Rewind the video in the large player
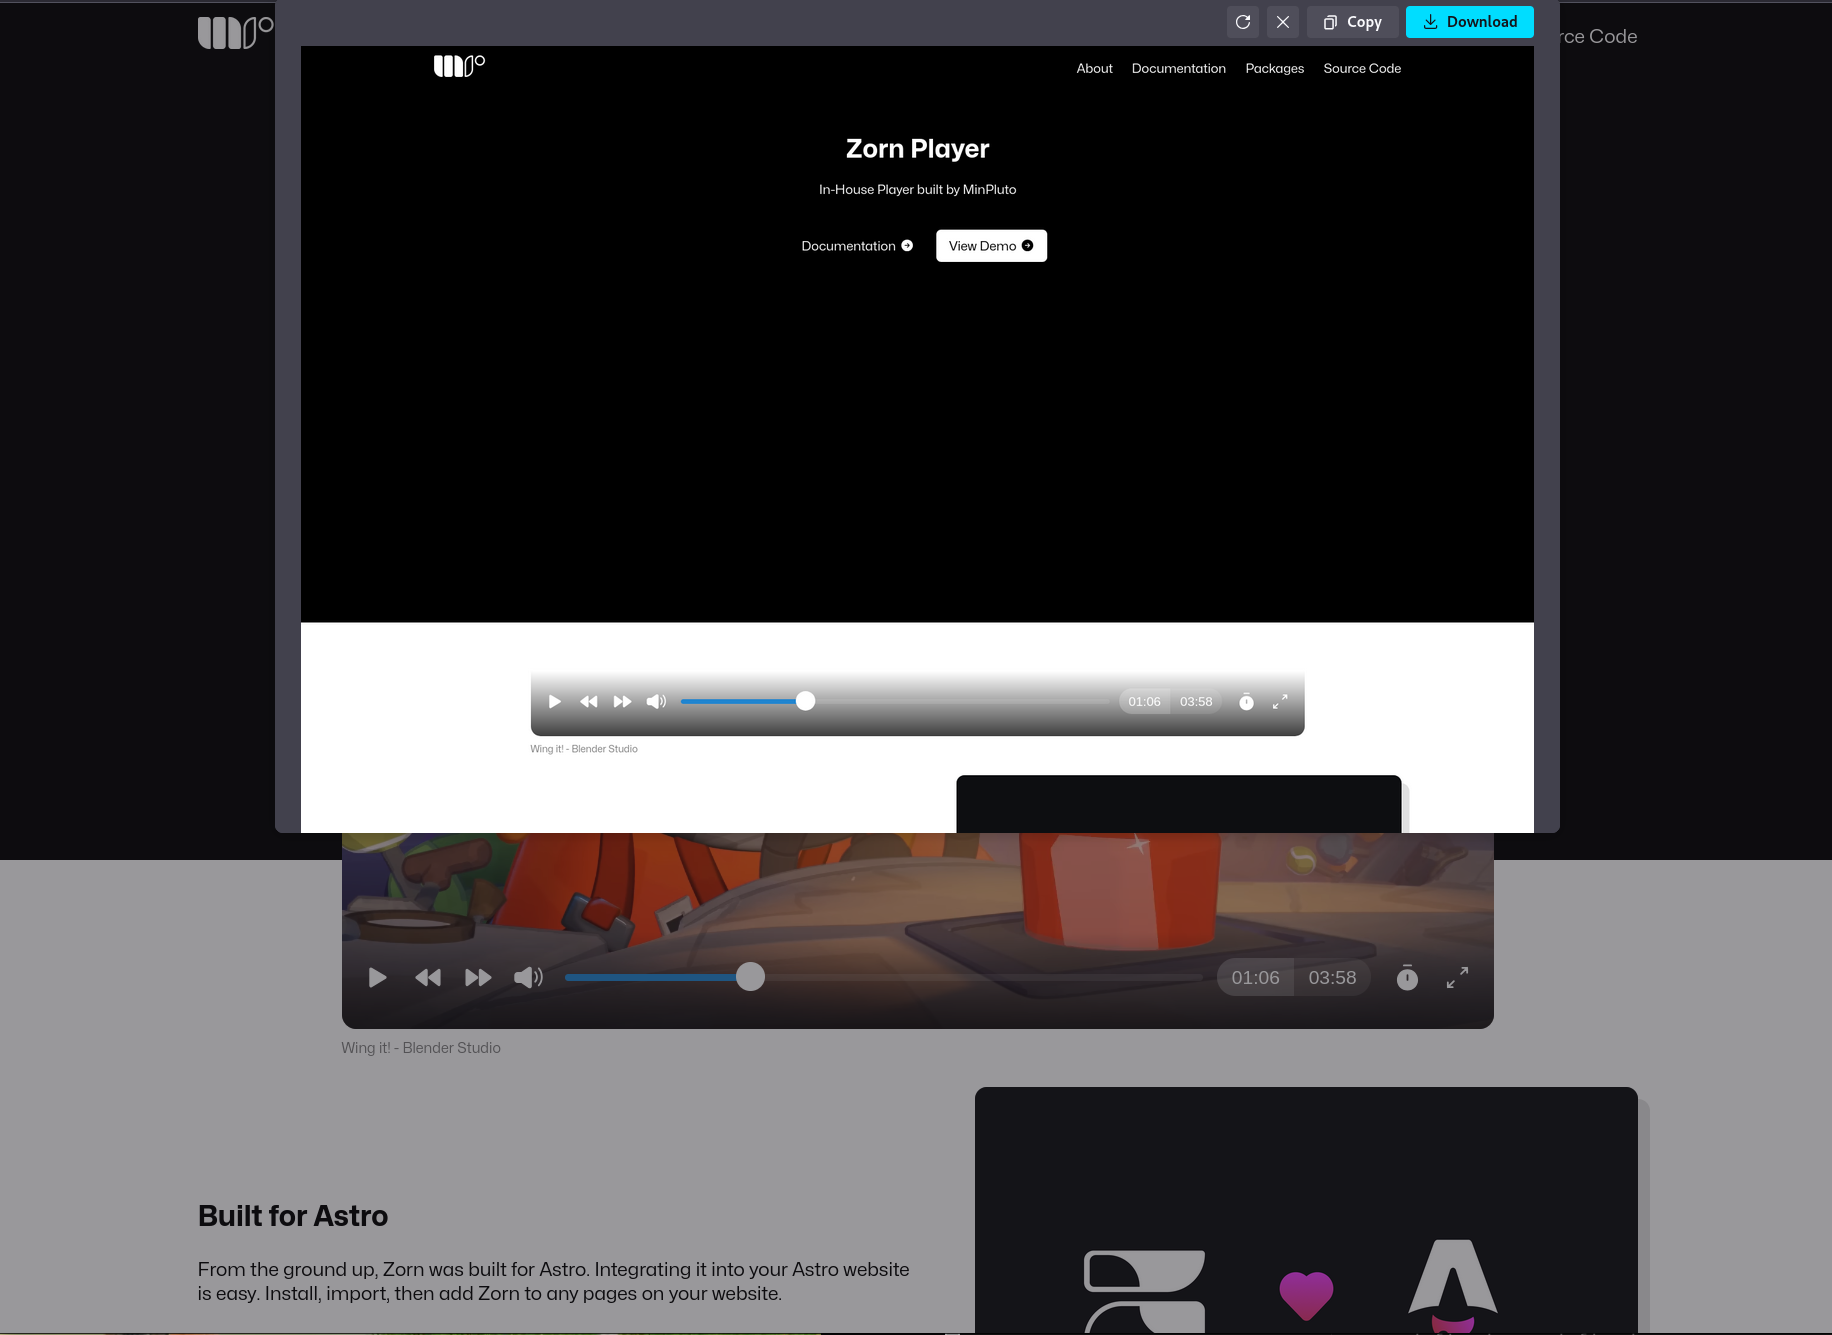Viewport: 1832px width, 1335px height. [428, 978]
